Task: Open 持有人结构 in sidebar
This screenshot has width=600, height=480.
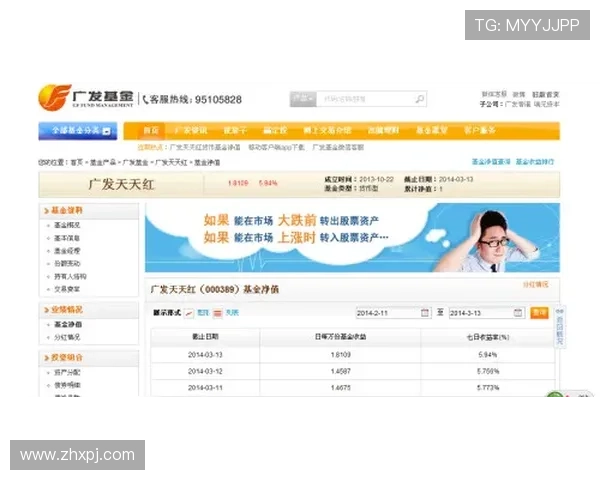Action: pos(70,276)
